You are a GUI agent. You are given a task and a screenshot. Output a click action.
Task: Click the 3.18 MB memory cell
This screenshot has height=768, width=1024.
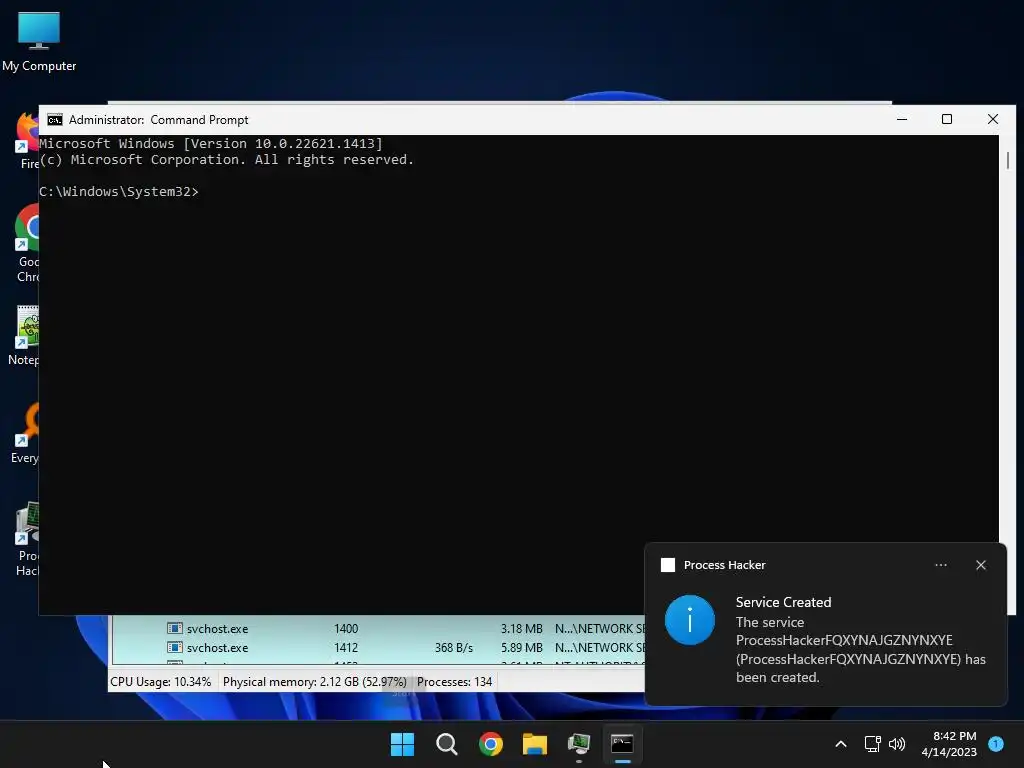click(522, 628)
